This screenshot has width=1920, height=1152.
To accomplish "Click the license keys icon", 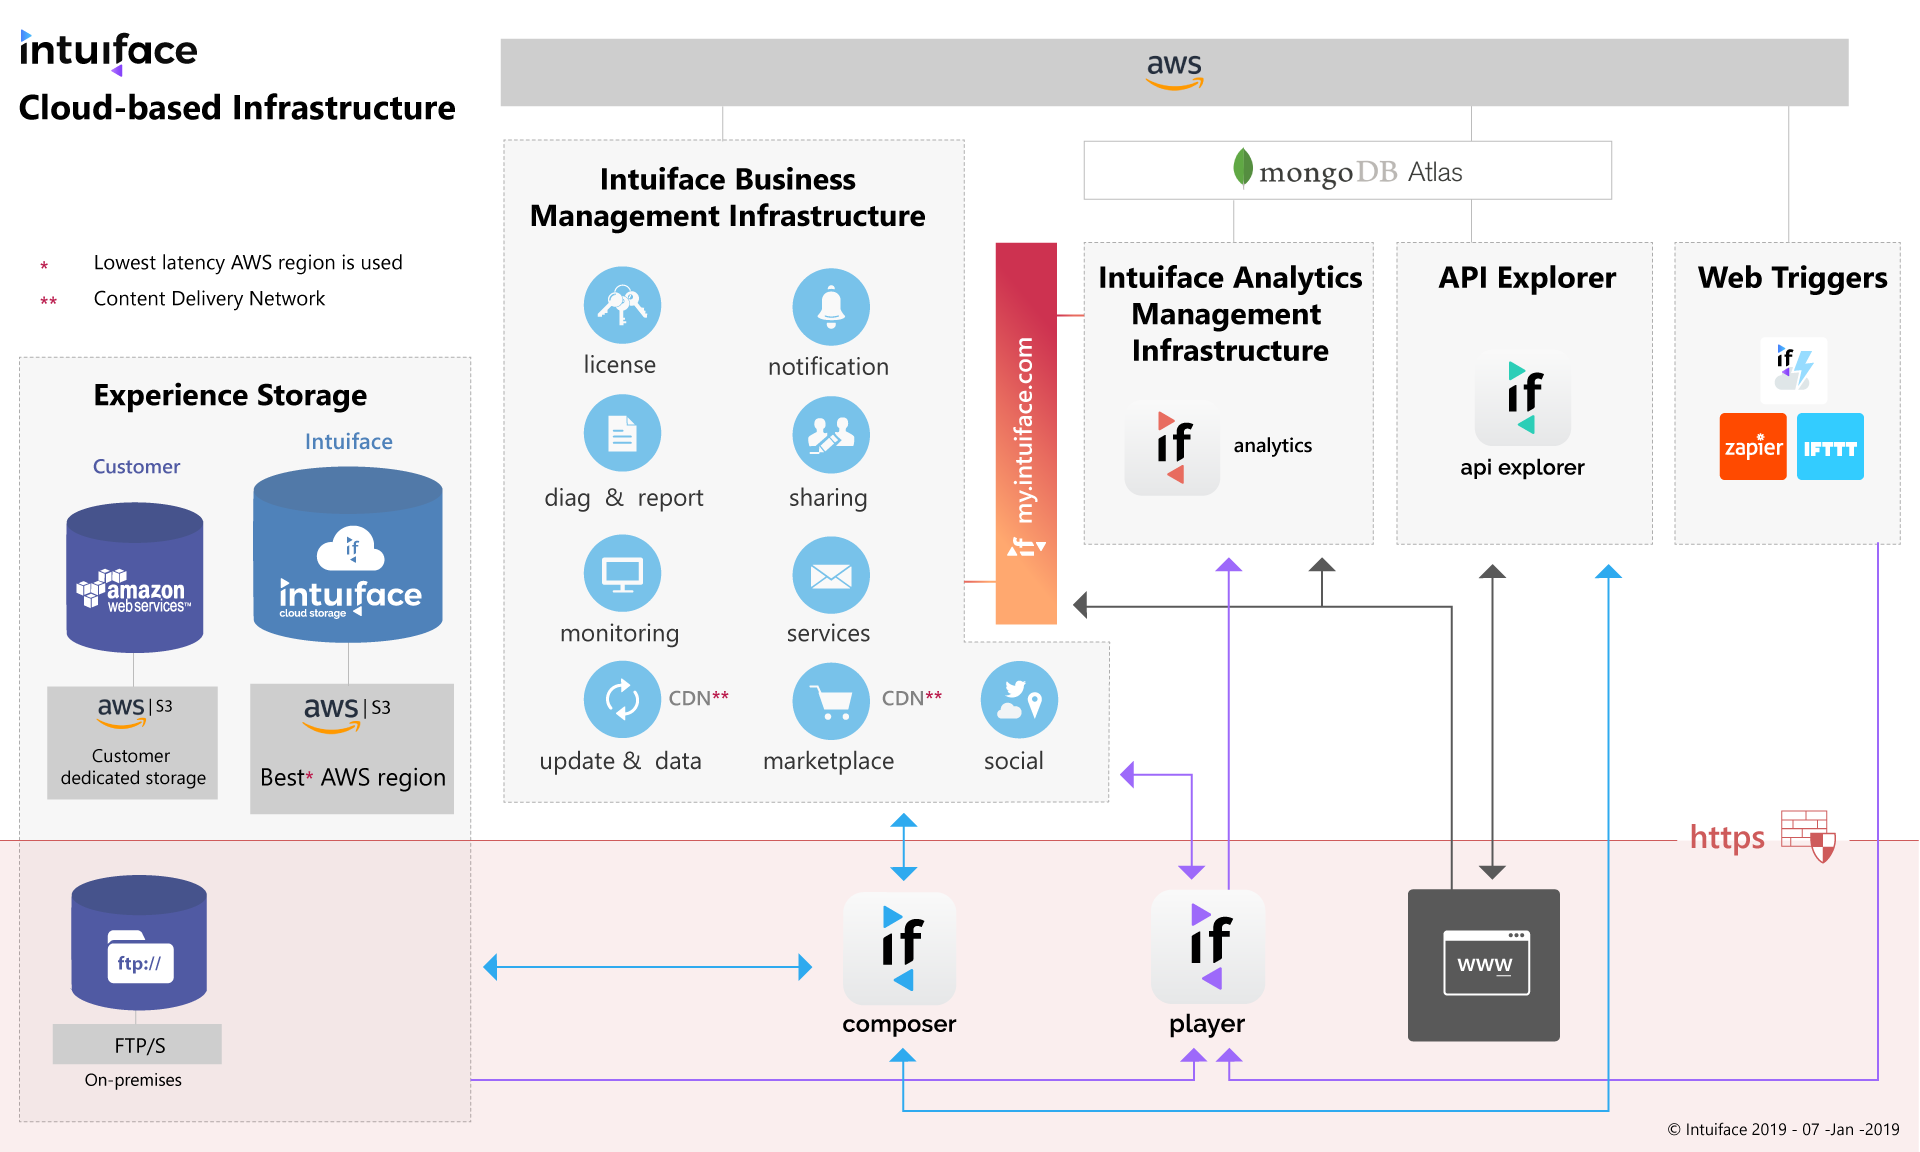I will pos(622,305).
